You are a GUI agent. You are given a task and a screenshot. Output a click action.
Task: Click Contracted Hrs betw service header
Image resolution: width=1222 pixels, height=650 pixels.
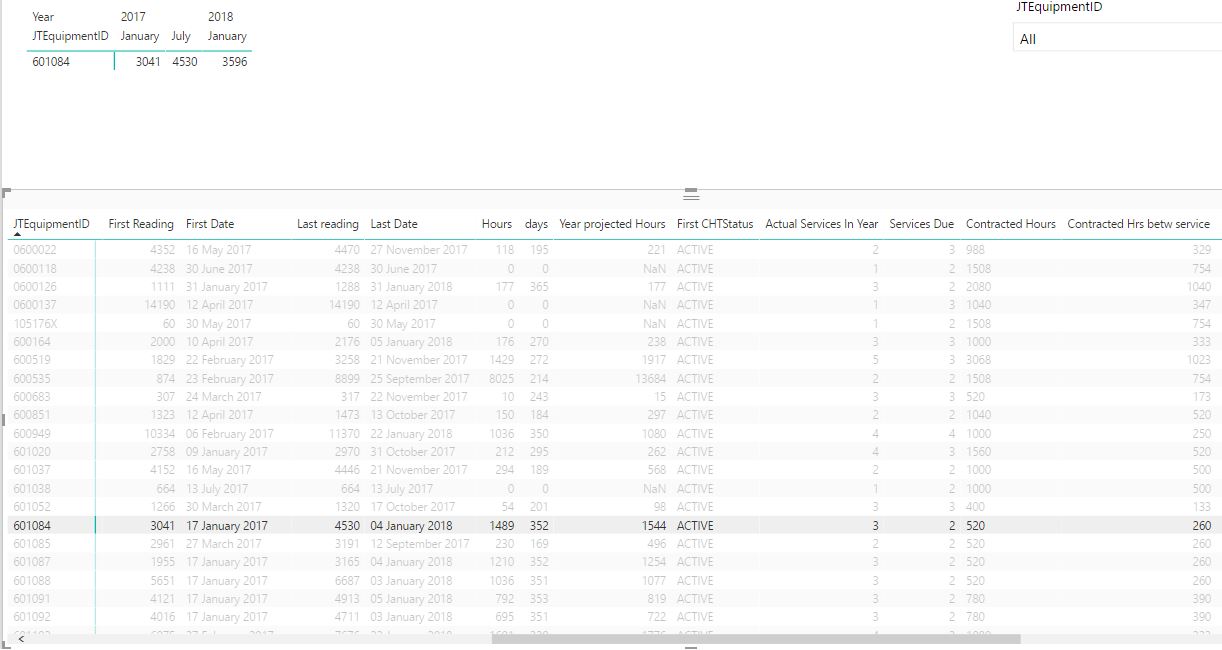[1139, 224]
